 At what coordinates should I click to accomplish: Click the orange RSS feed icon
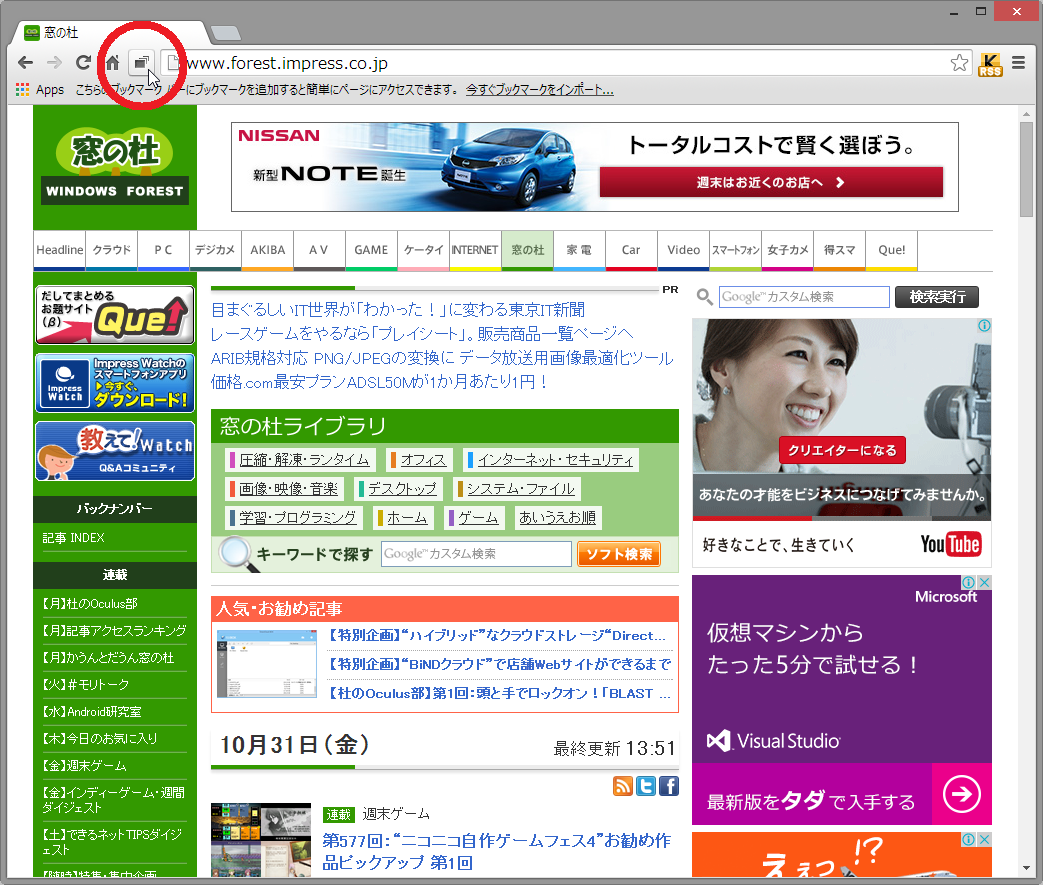pyautogui.click(x=623, y=787)
